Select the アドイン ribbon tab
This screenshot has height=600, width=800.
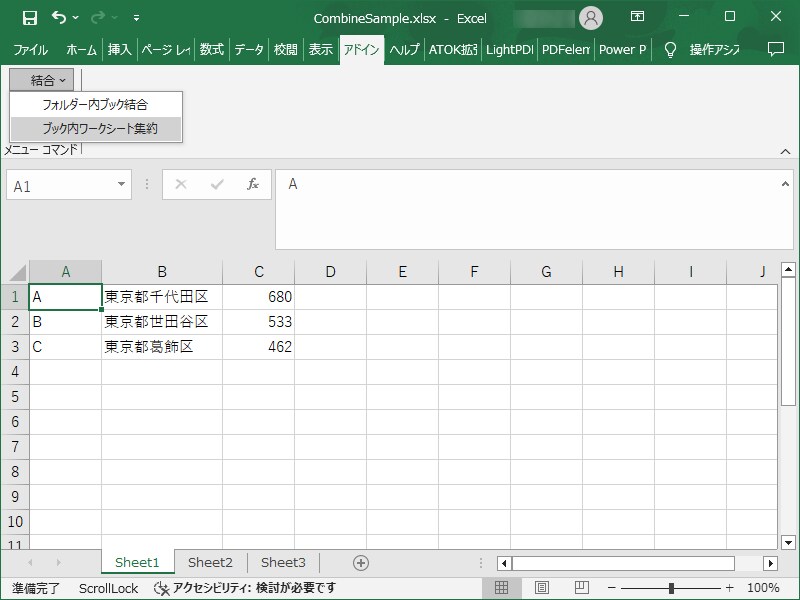361,49
